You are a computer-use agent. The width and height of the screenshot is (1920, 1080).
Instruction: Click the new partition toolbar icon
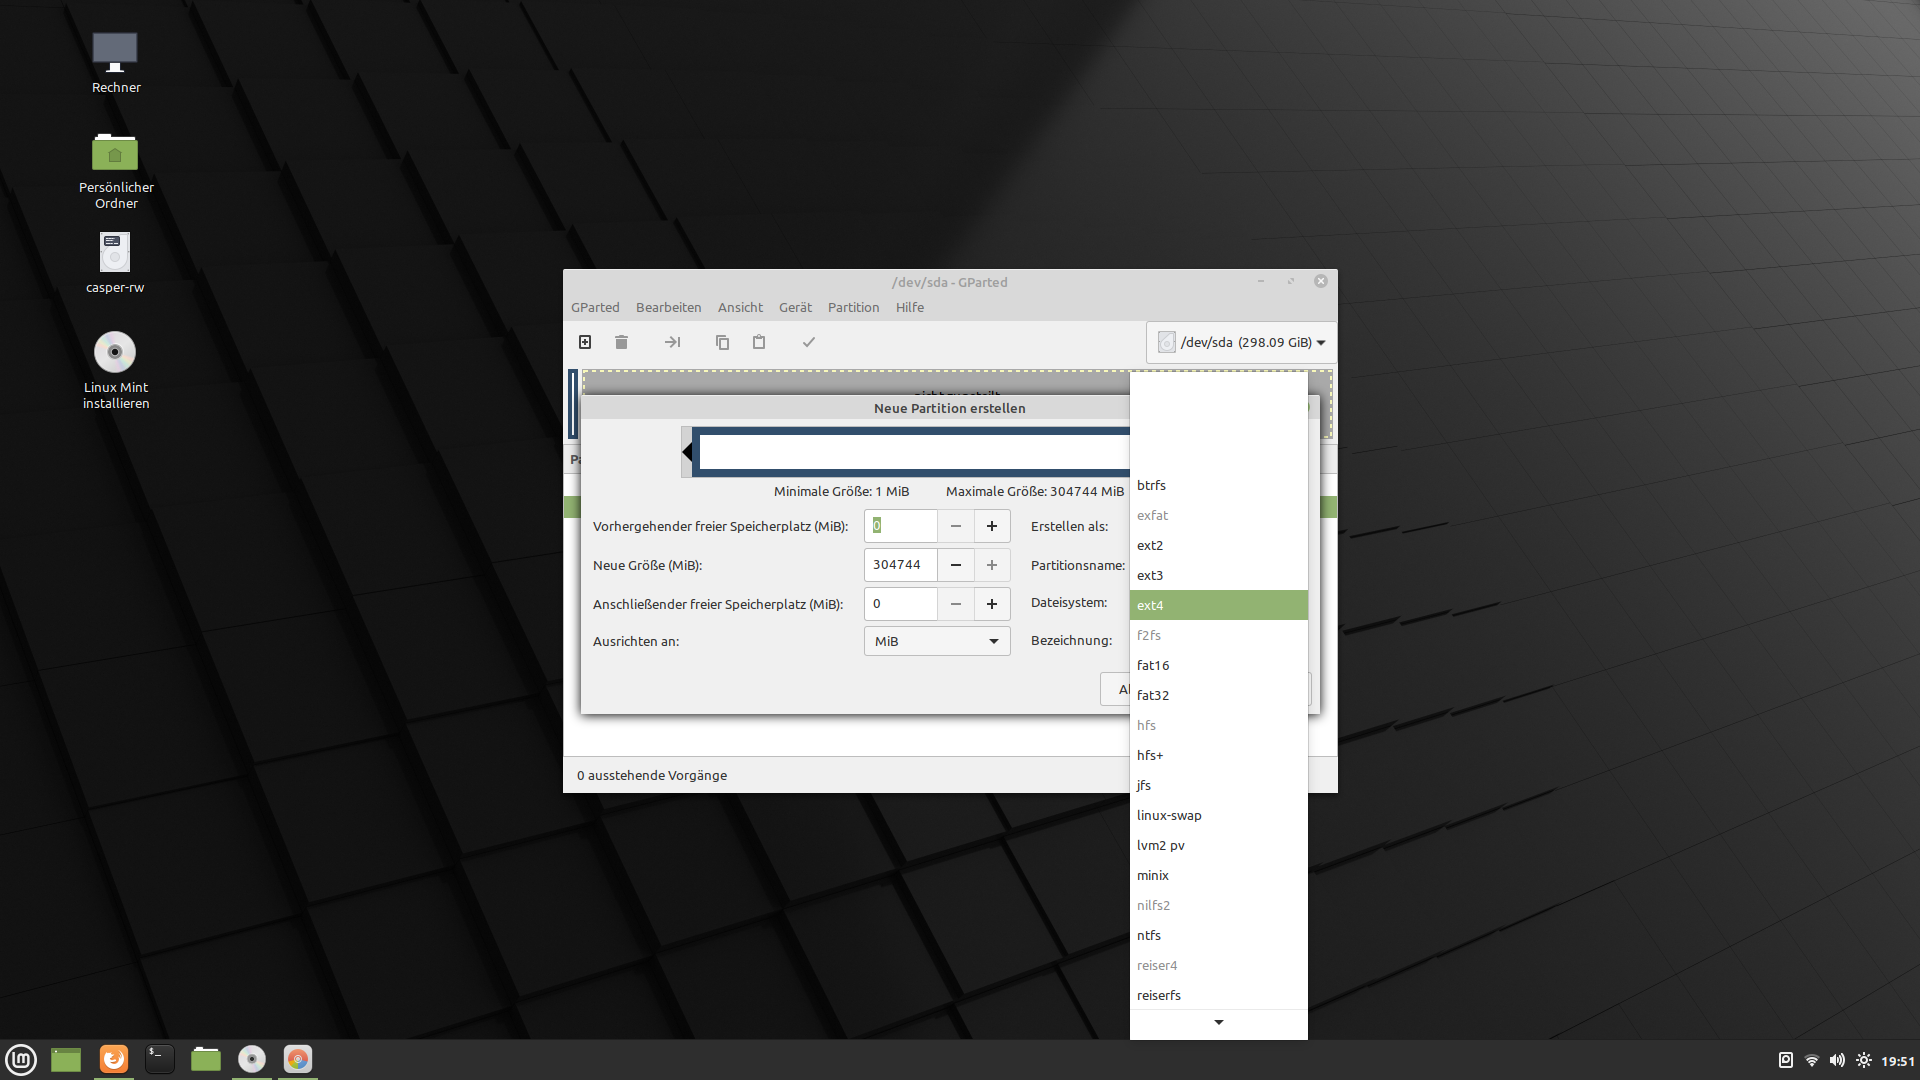coord(585,342)
